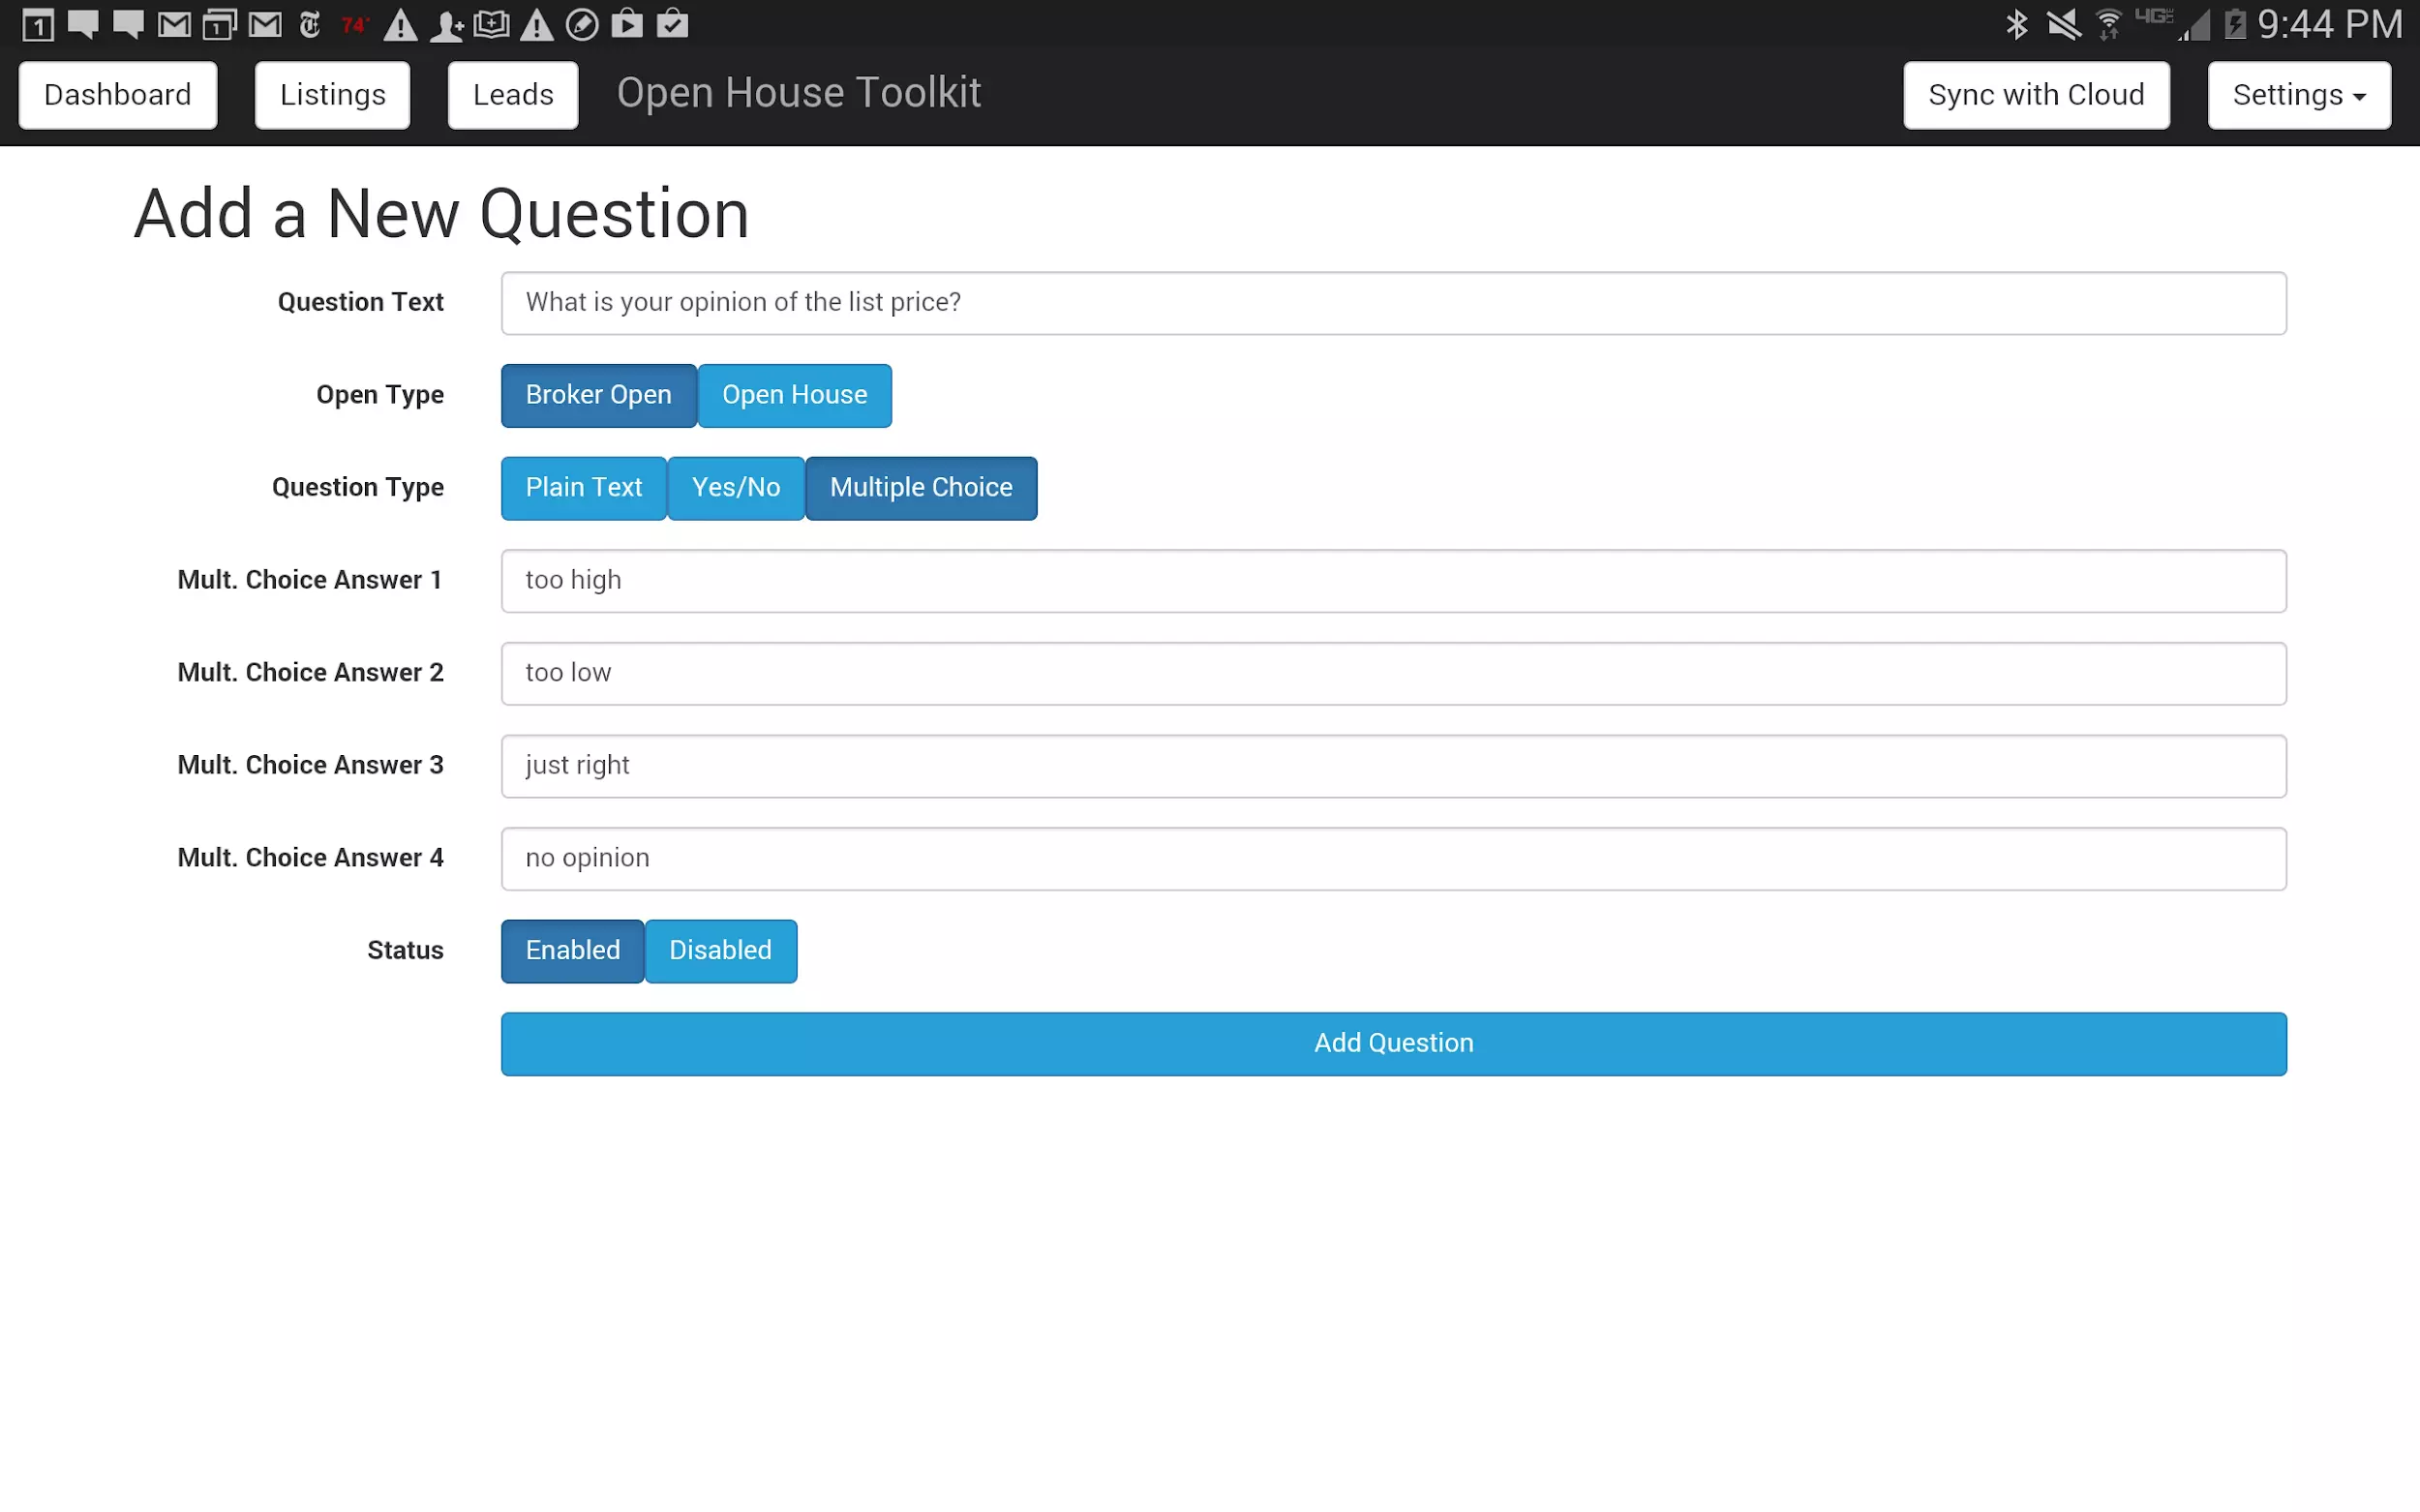Click Sync with Cloud
2420x1512 pixels.
pyautogui.click(x=2035, y=95)
